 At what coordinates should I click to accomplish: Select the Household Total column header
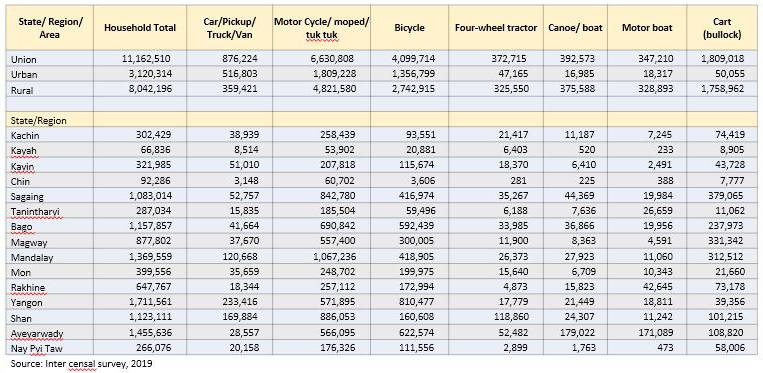point(140,28)
